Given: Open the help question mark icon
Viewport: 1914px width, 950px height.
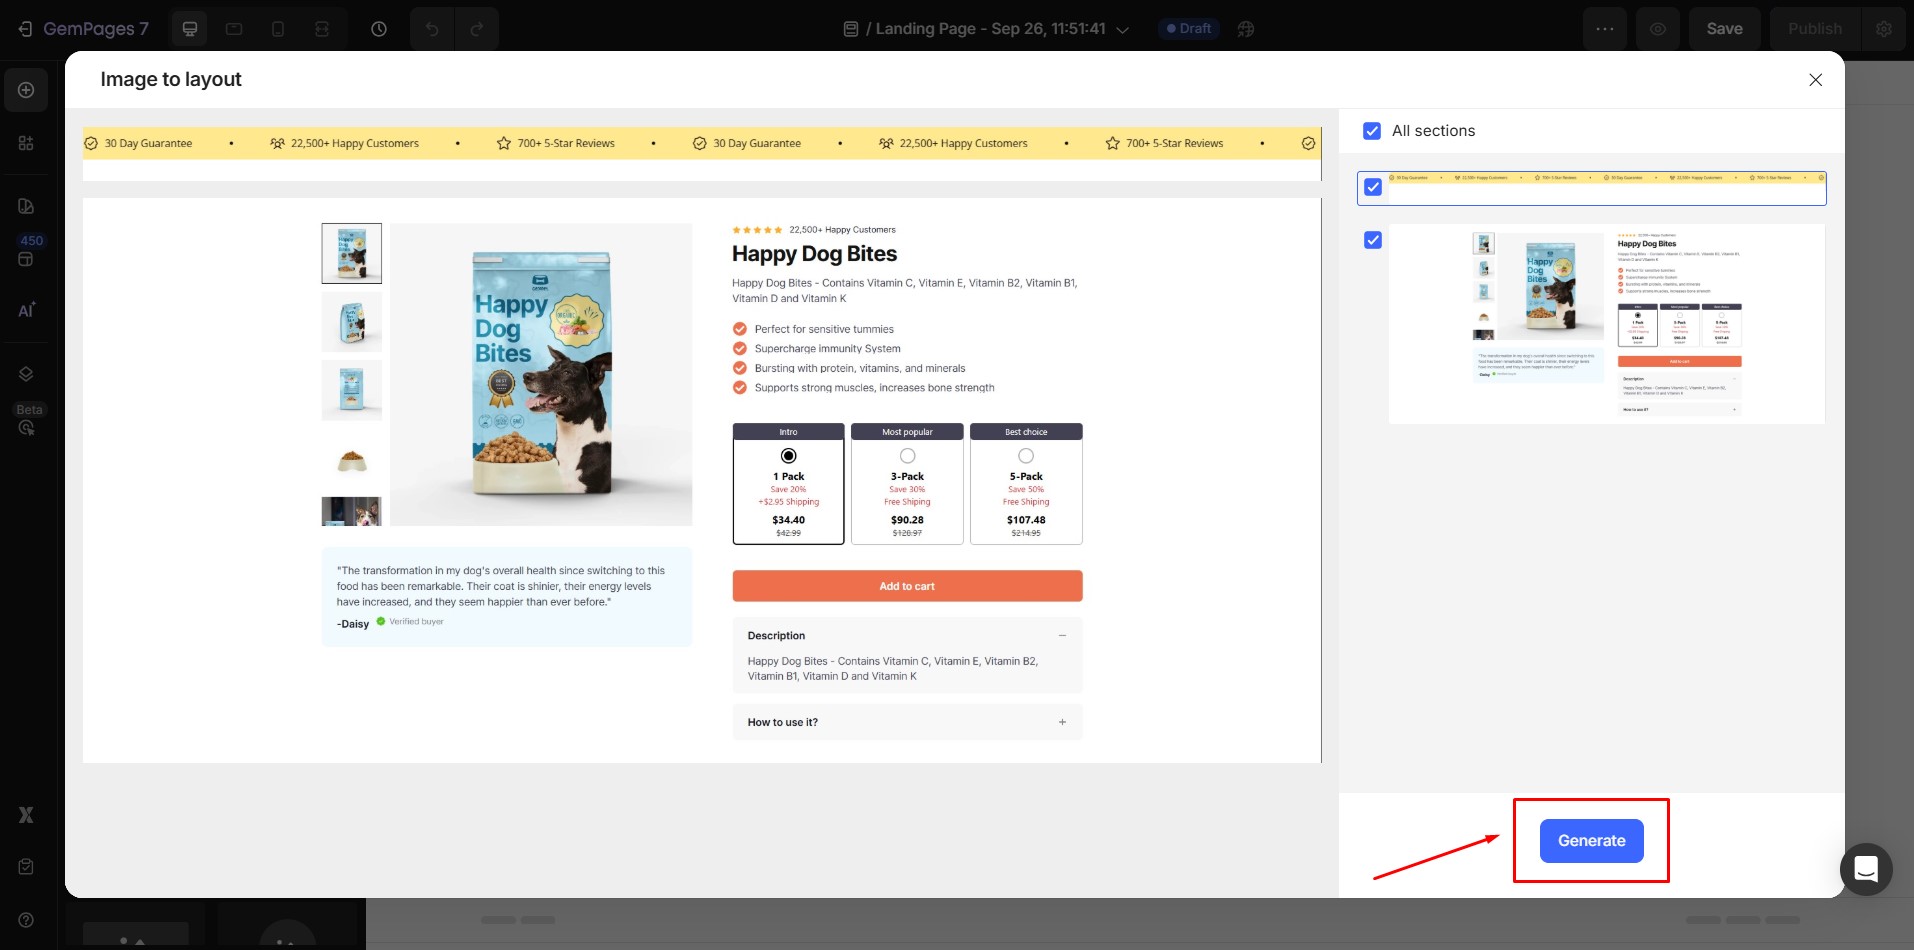Looking at the screenshot, I should point(26,920).
